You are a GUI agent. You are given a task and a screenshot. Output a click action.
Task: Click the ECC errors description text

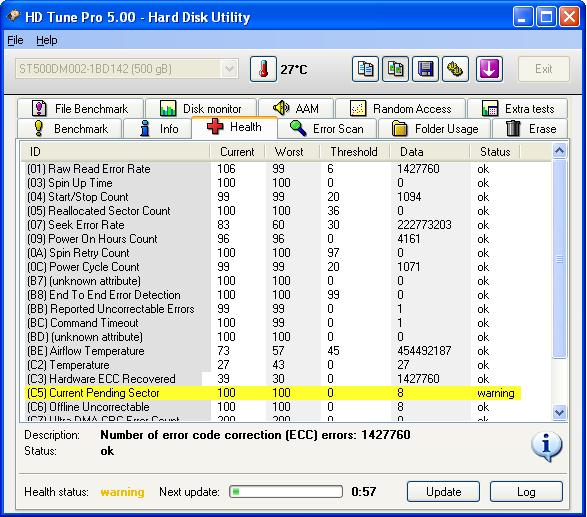255,435
